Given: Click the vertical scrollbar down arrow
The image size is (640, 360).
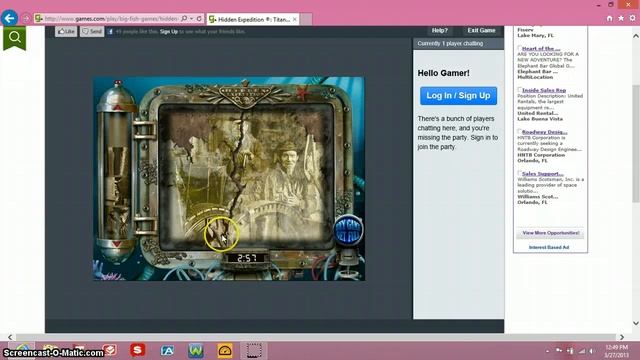Looking at the screenshot, I should [636, 323].
